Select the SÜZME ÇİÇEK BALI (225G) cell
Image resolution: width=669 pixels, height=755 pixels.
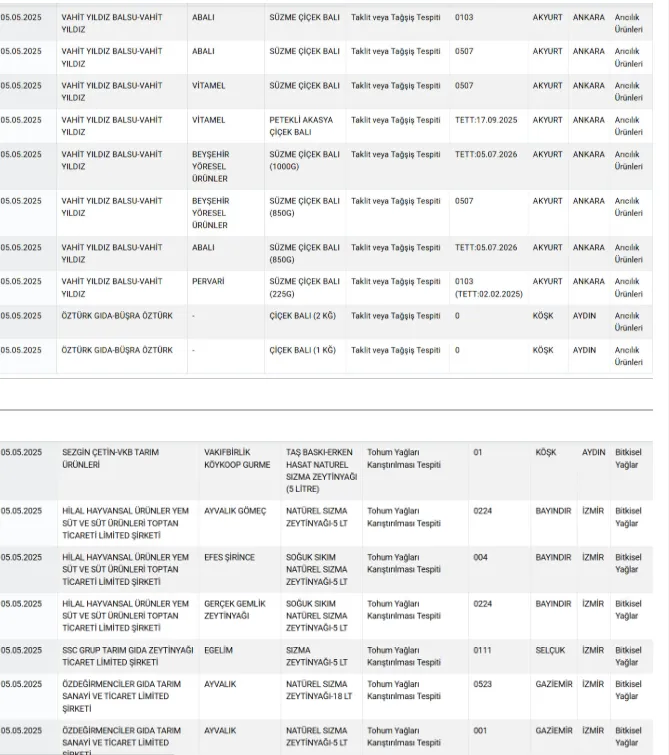click(304, 288)
